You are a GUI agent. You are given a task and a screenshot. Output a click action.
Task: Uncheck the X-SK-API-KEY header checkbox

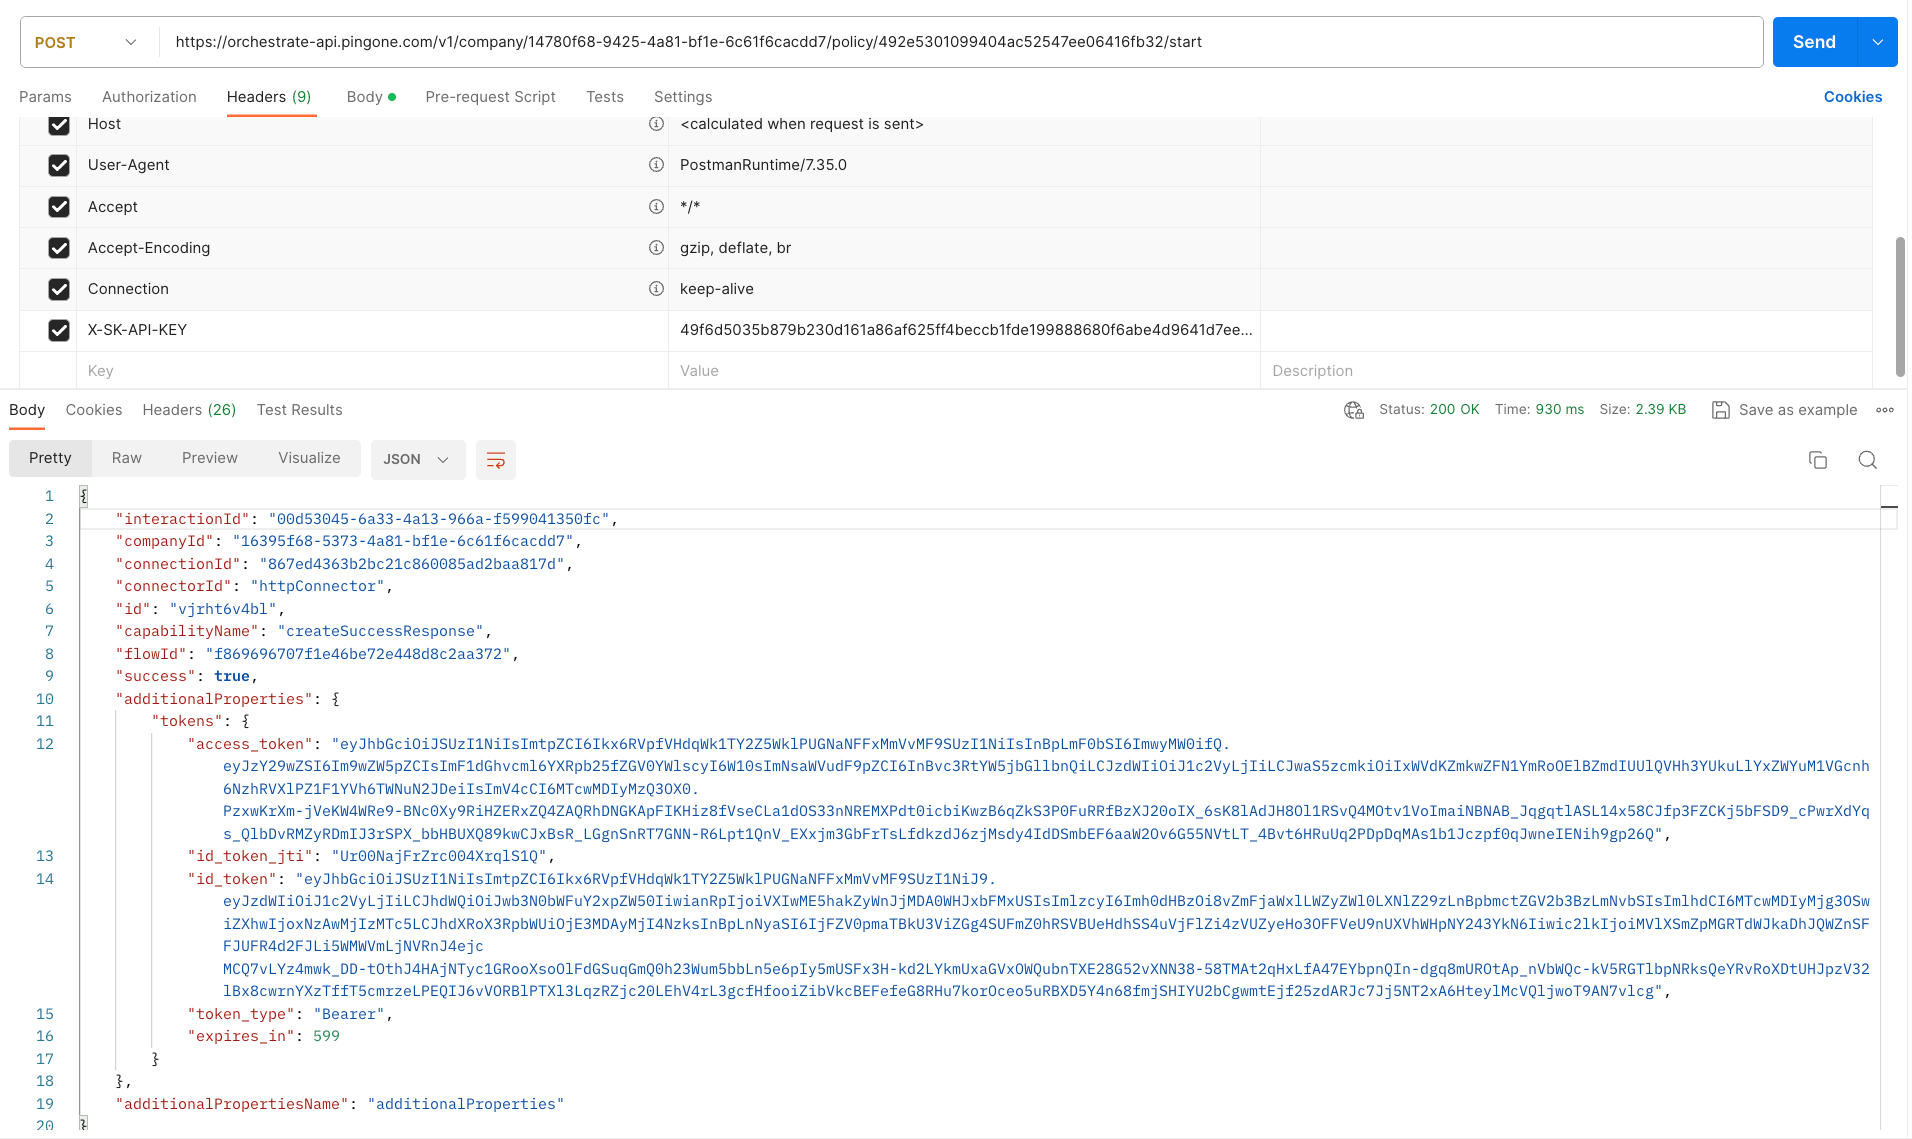(x=59, y=330)
